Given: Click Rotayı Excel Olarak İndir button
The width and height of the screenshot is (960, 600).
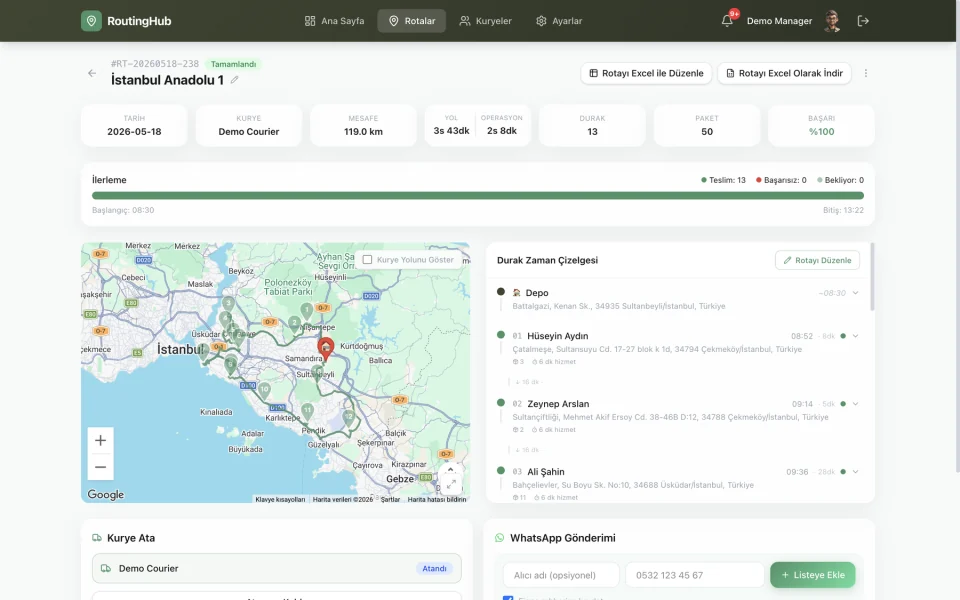Looking at the screenshot, I should click(x=784, y=73).
